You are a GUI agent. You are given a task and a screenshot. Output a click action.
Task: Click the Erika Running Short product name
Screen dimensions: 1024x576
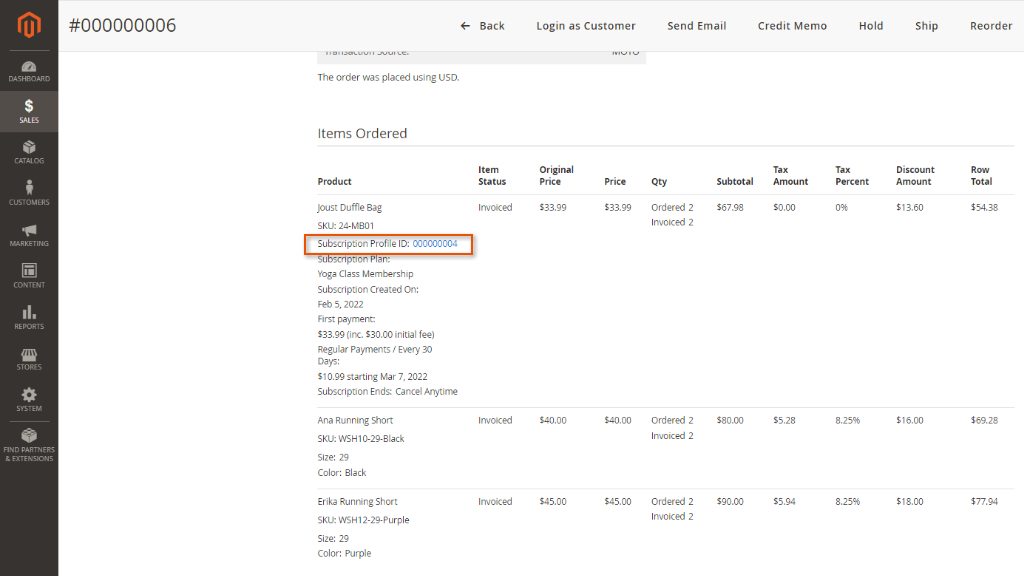(357, 502)
